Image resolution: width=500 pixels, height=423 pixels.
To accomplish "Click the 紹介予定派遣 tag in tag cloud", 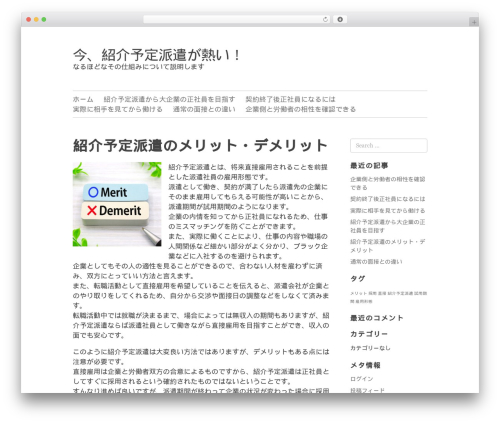I will pos(400,293).
